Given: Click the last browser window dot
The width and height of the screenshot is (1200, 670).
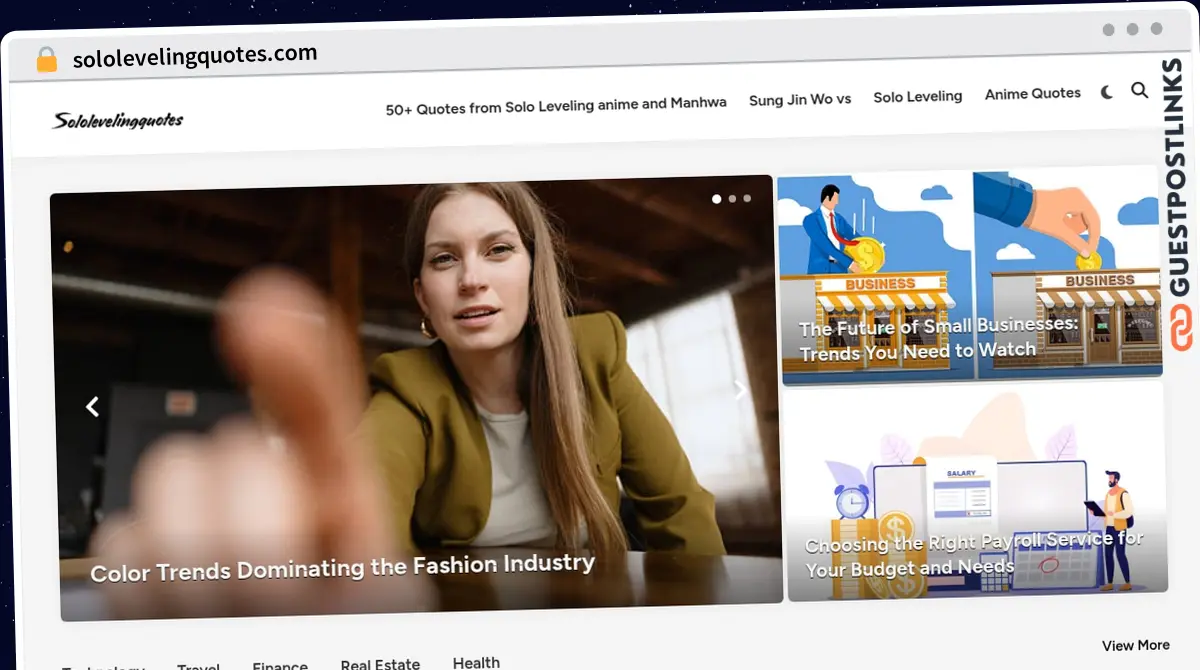Looking at the screenshot, I should 1156,29.
